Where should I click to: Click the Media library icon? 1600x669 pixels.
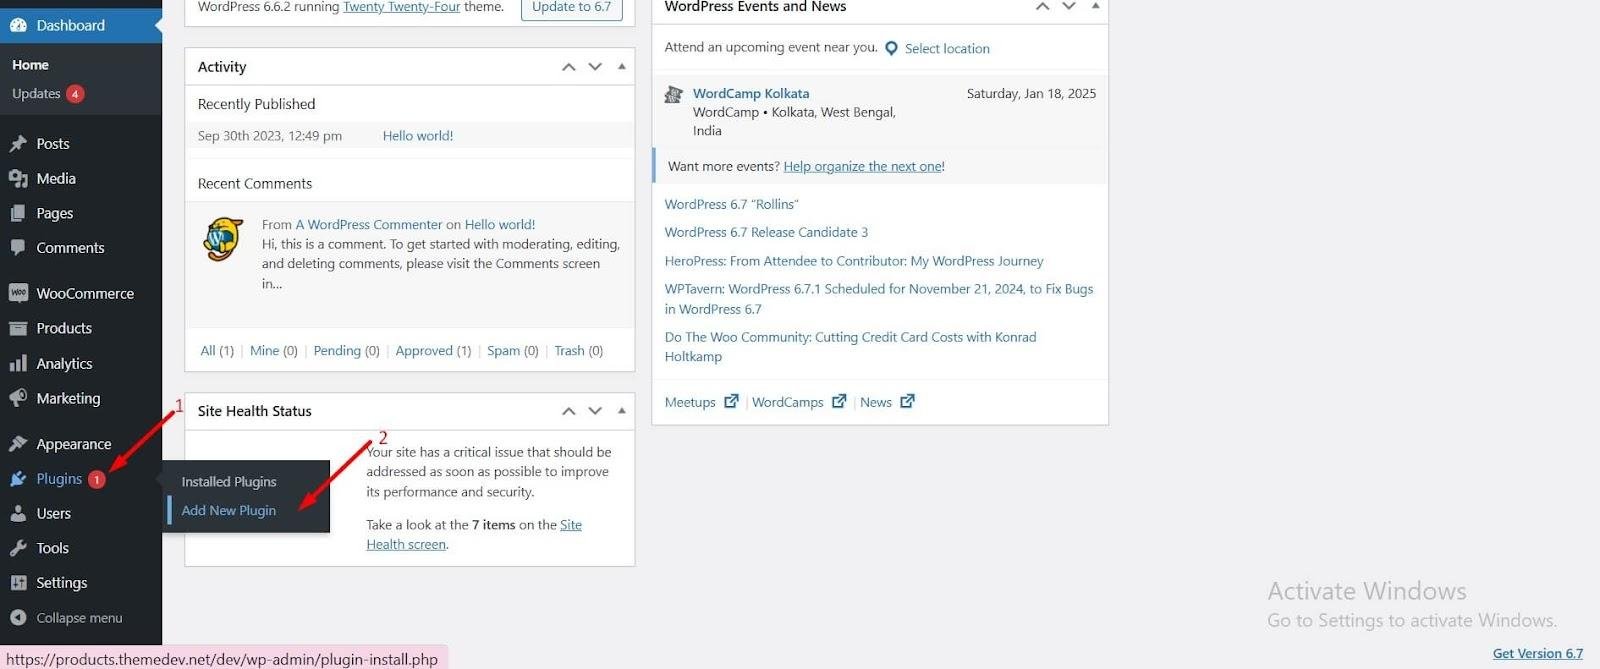[18, 179]
